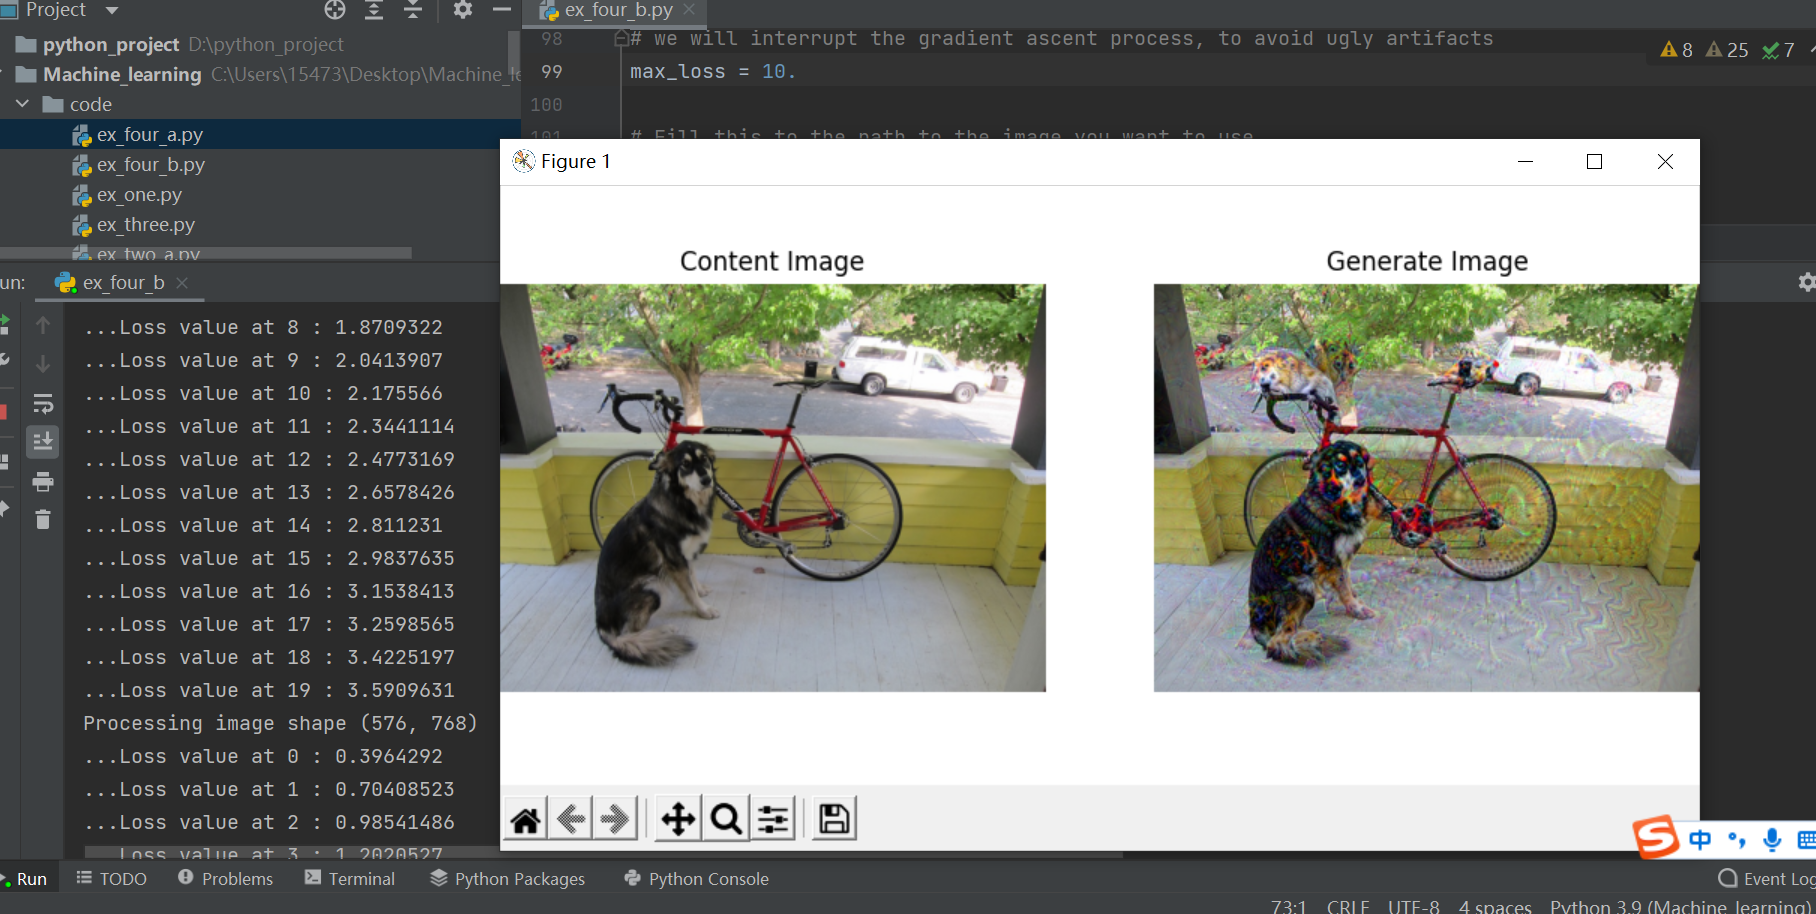Click the Generate Image plot
This screenshot has width=1816, height=914.
[1426, 488]
